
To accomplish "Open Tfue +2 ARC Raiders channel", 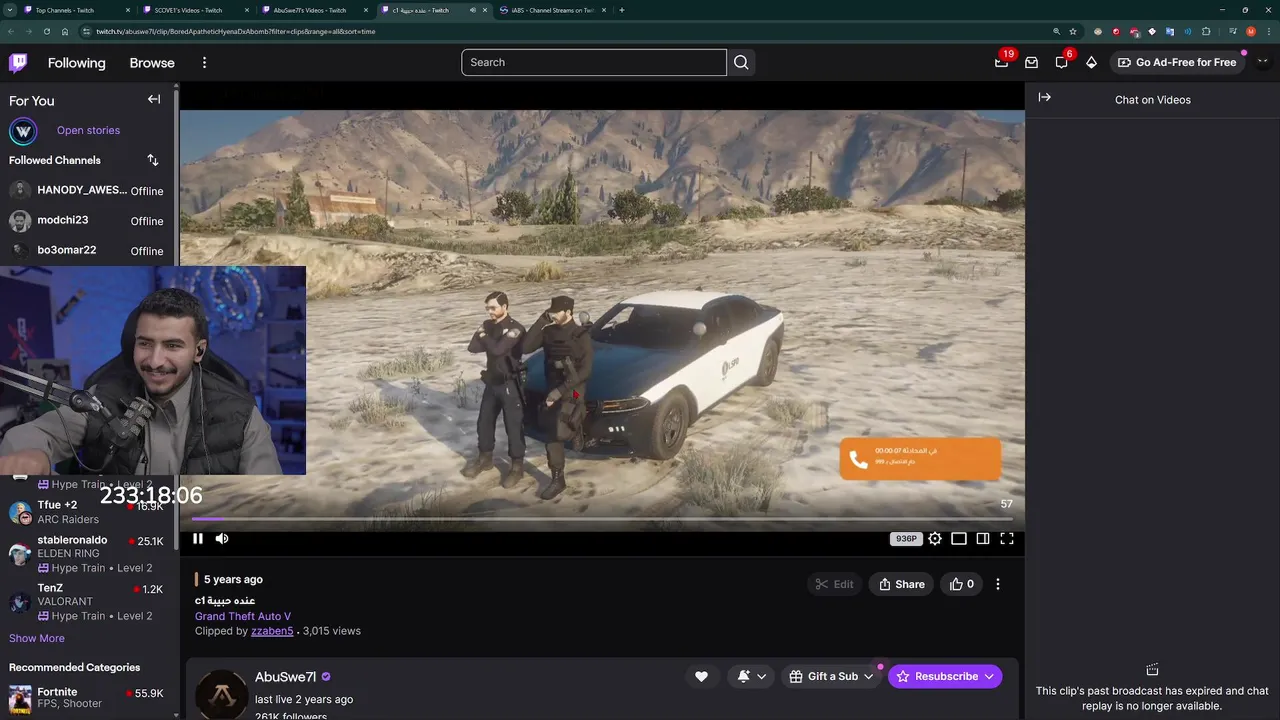I will click(88, 512).
